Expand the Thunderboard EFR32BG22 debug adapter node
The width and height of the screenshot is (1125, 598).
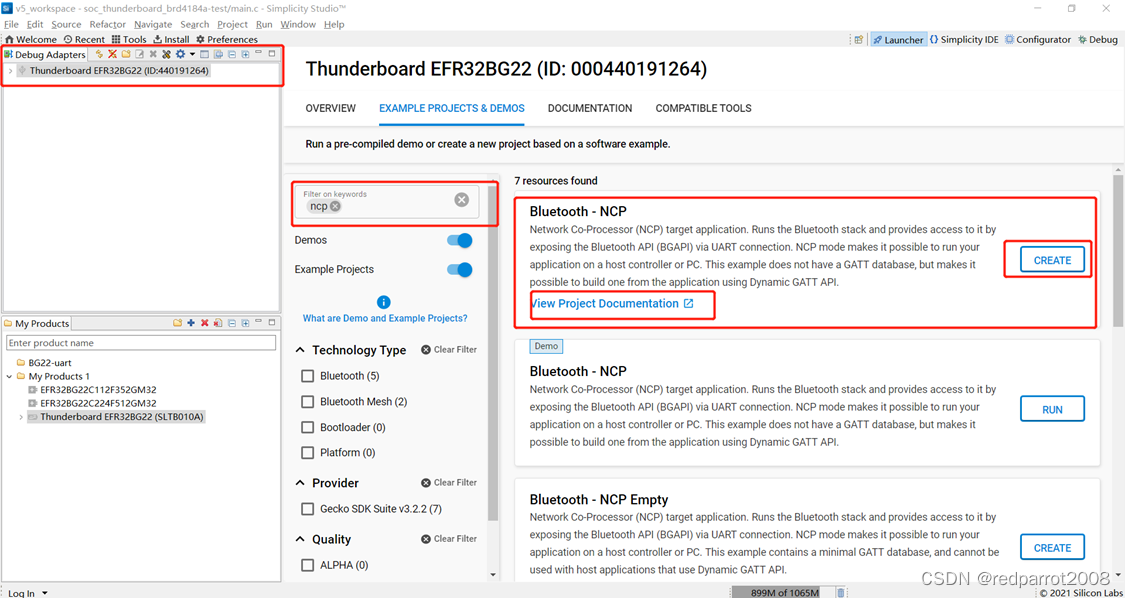[10, 71]
